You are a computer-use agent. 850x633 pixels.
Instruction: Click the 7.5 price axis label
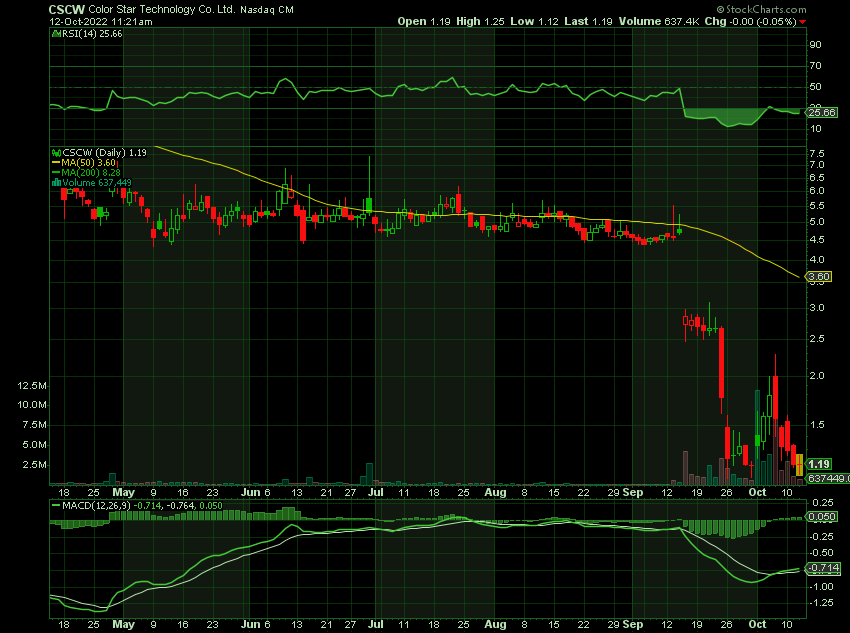(x=817, y=153)
